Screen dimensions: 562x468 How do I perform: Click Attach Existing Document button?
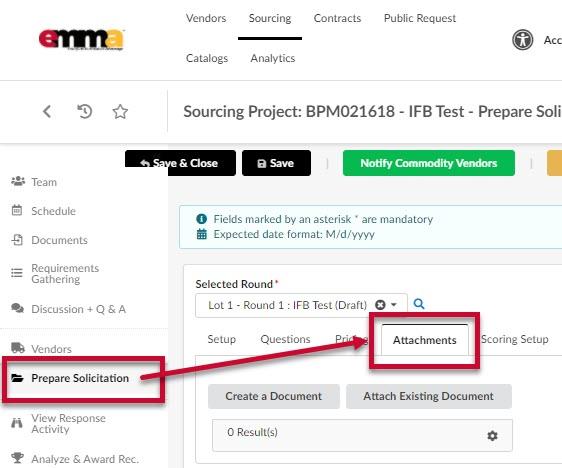[429, 396]
